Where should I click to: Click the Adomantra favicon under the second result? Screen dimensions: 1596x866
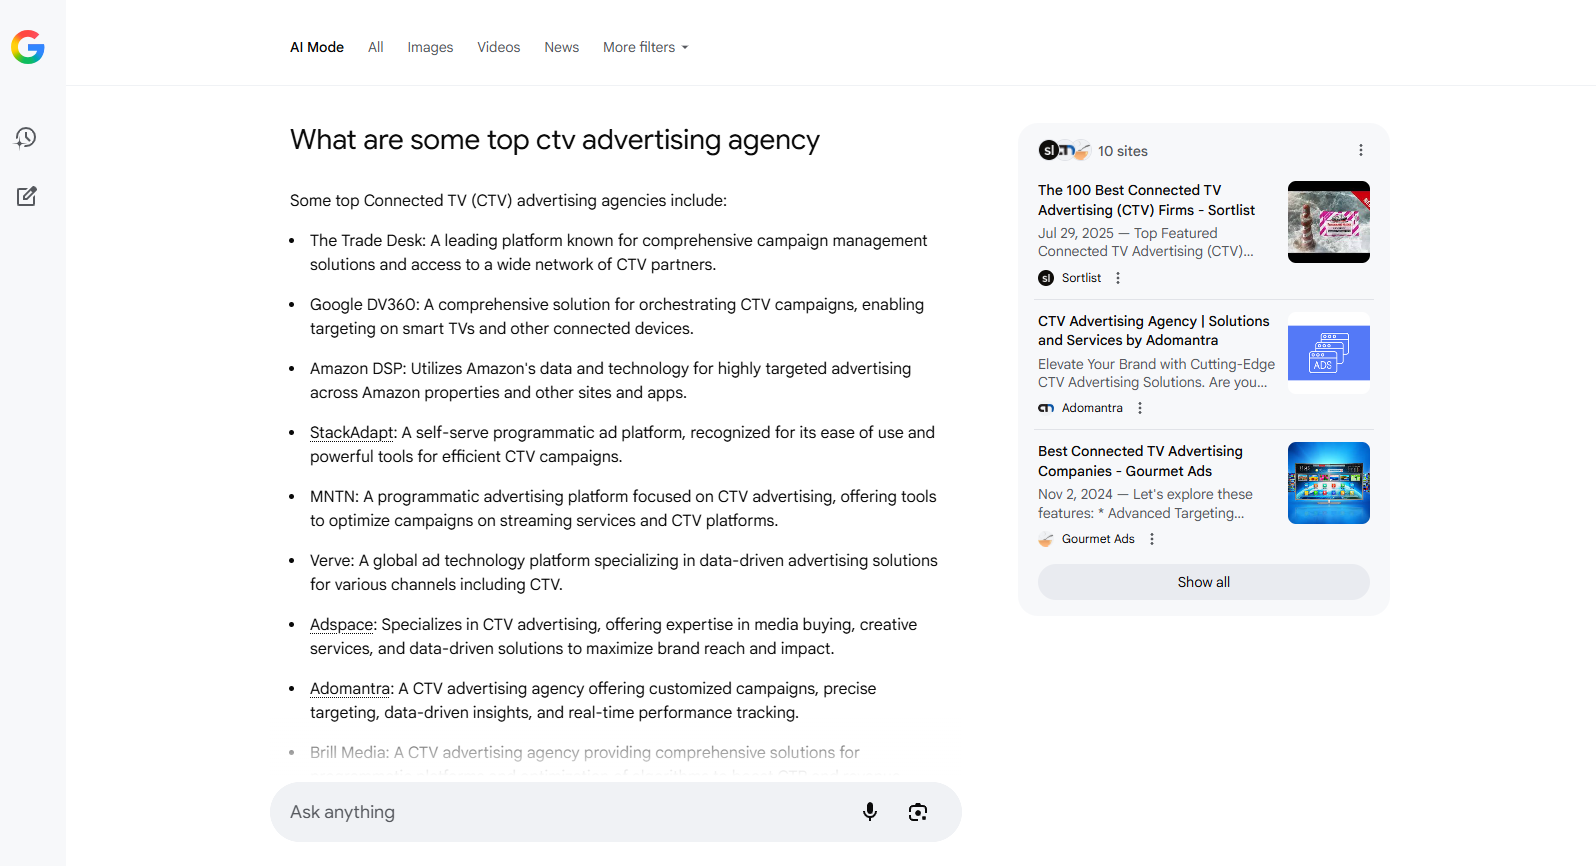click(x=1046, y=408)
